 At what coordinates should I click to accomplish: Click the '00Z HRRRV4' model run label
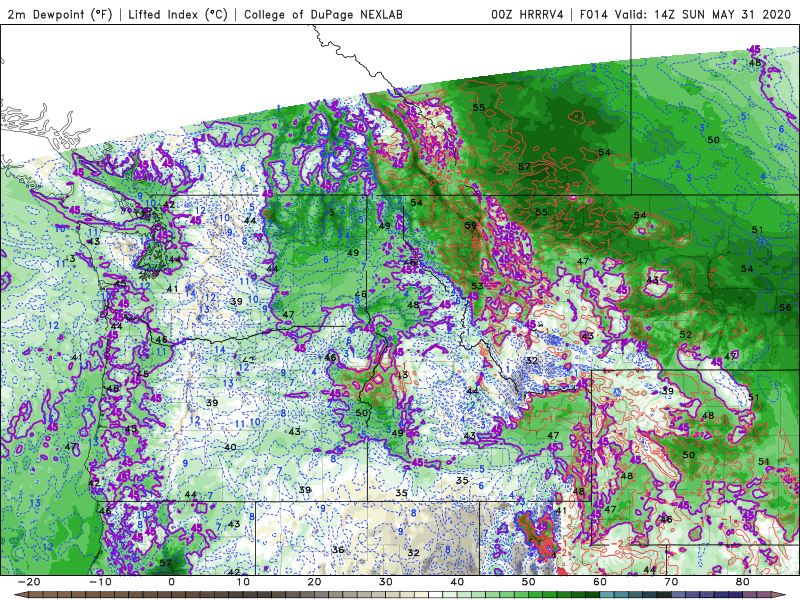tap(527, 14)
